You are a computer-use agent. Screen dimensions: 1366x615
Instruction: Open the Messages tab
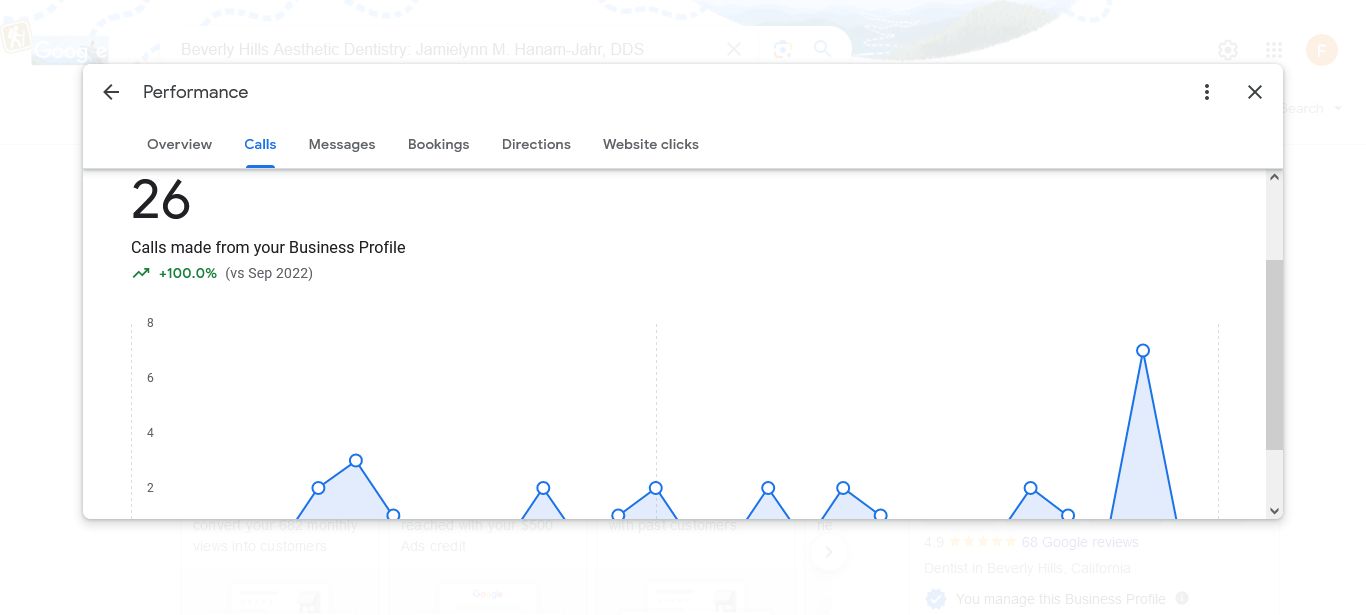[342, 144]
